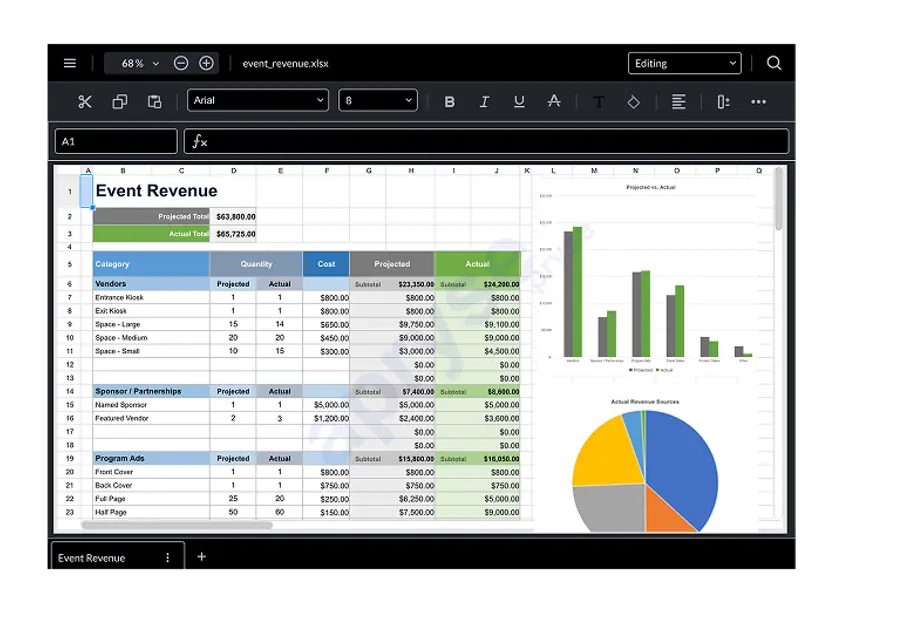Open the Editing mode dropdown
900x632 pixels.
tap(685, 63)
